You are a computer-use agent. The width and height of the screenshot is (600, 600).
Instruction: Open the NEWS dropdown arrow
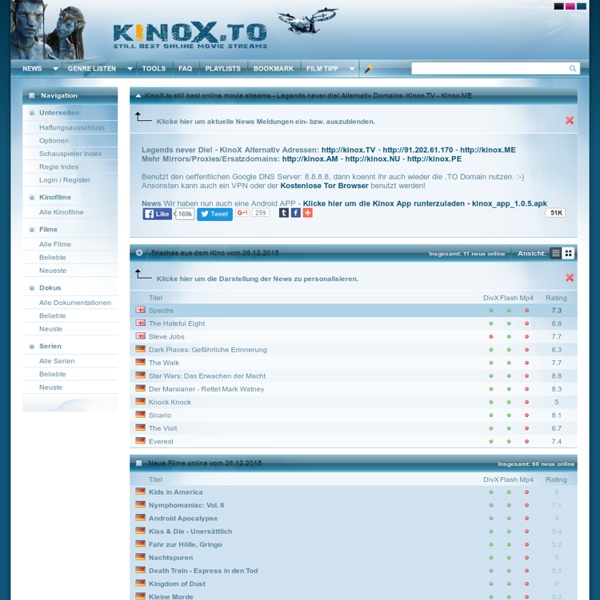pos(55,69)
